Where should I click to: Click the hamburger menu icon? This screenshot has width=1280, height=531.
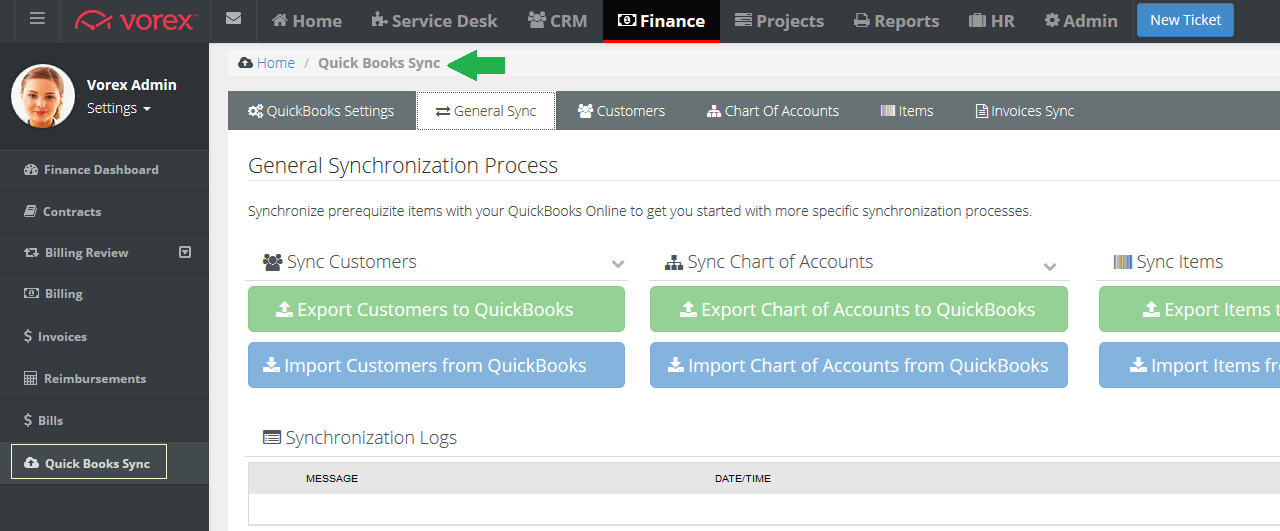pyautogui.click(x=37, y=19)
